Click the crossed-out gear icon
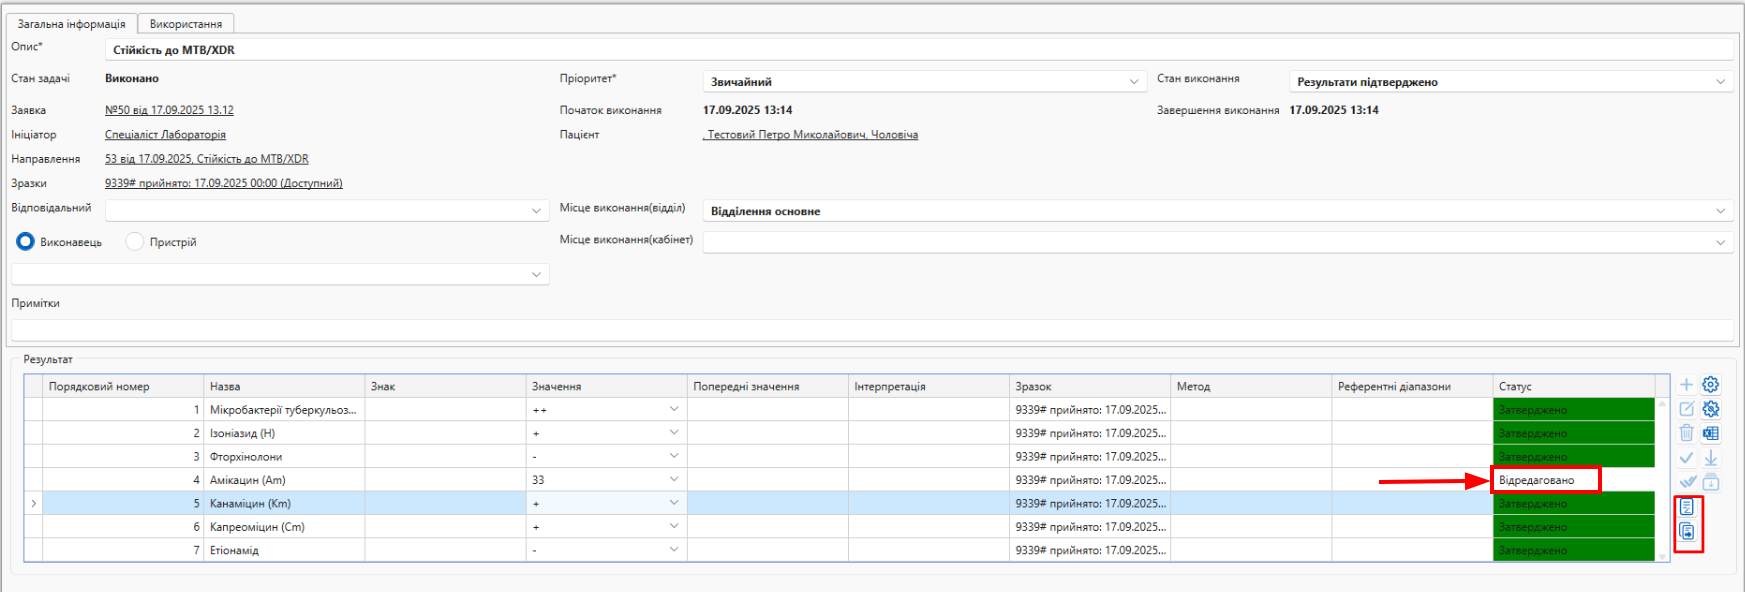Viewport: 1745px width, 592px height. (1711, 409)
